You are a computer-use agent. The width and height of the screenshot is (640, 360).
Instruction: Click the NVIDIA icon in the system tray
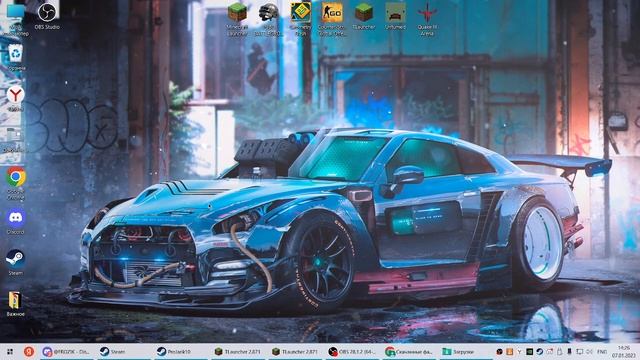tap(529, 351)
